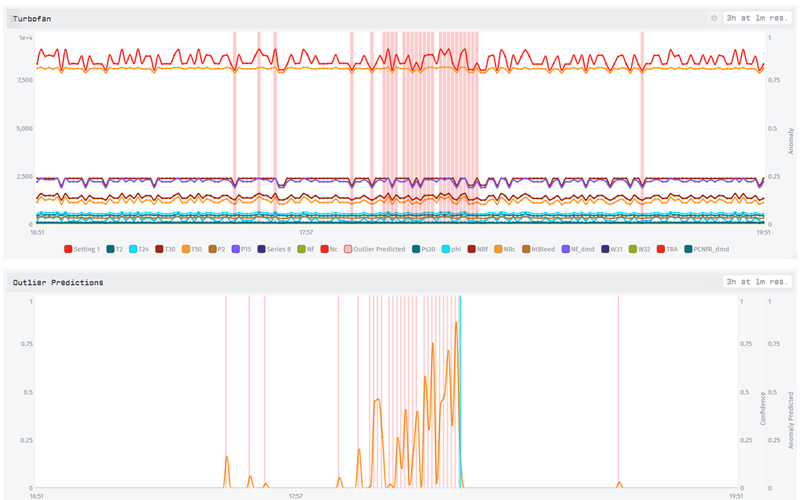Toggle the W31 series in legend
The height and width of the screenshot is (500, 800).
coord(612,249)
